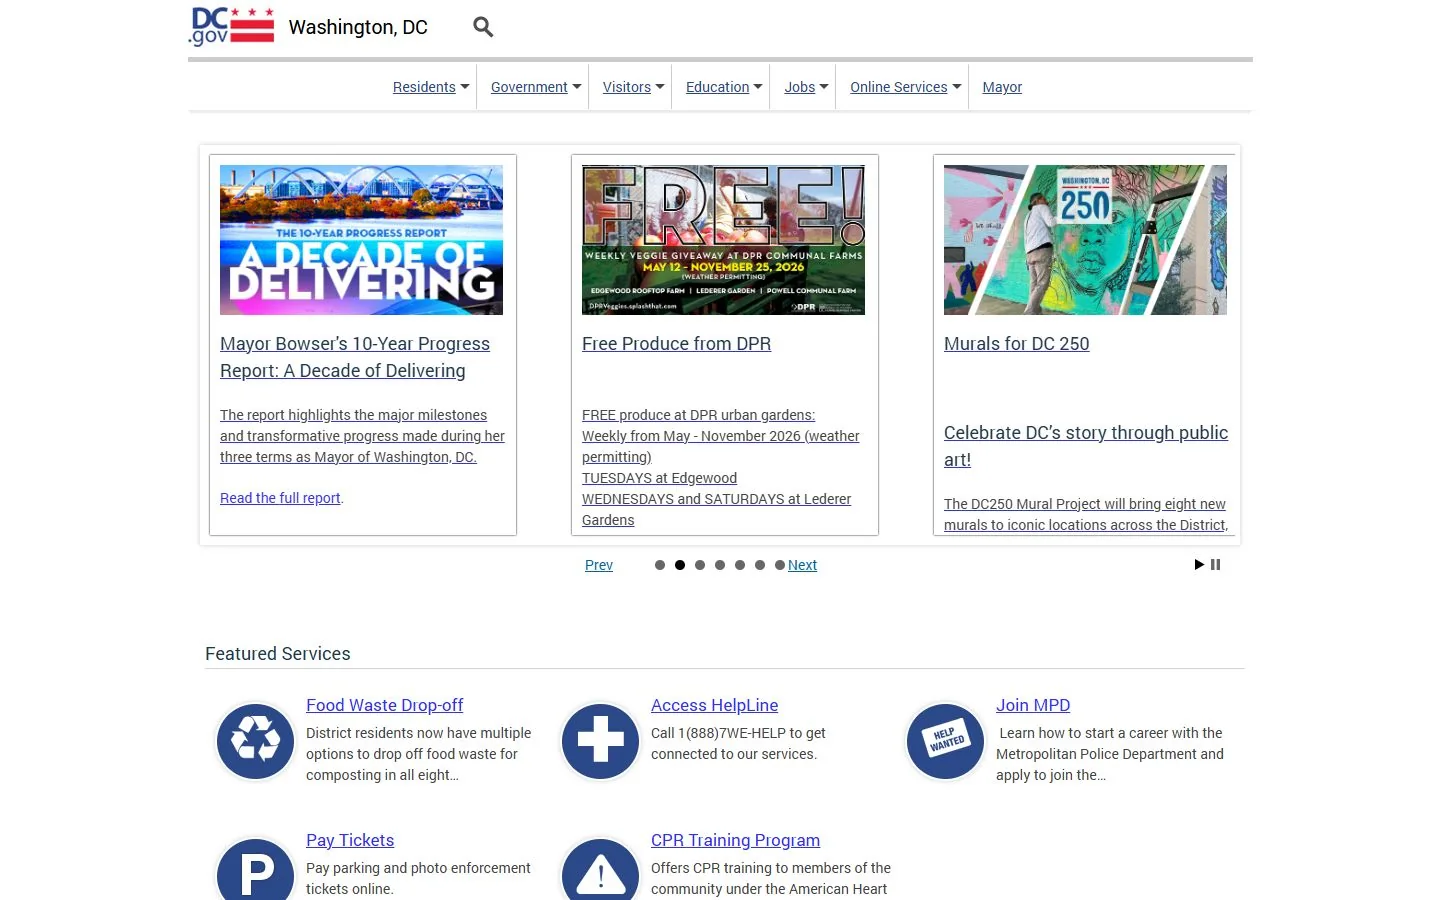Click the Decade of Delivering banner image
Image resolution: width=1440 pixels, height=900 pixels.
361,240
